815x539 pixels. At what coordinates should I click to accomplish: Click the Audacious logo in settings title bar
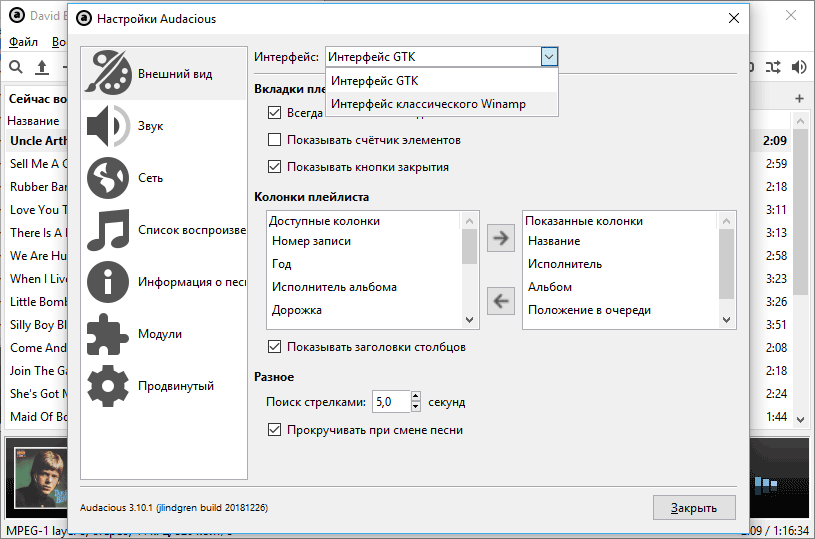pyautogui.click(x=84, y=19)
